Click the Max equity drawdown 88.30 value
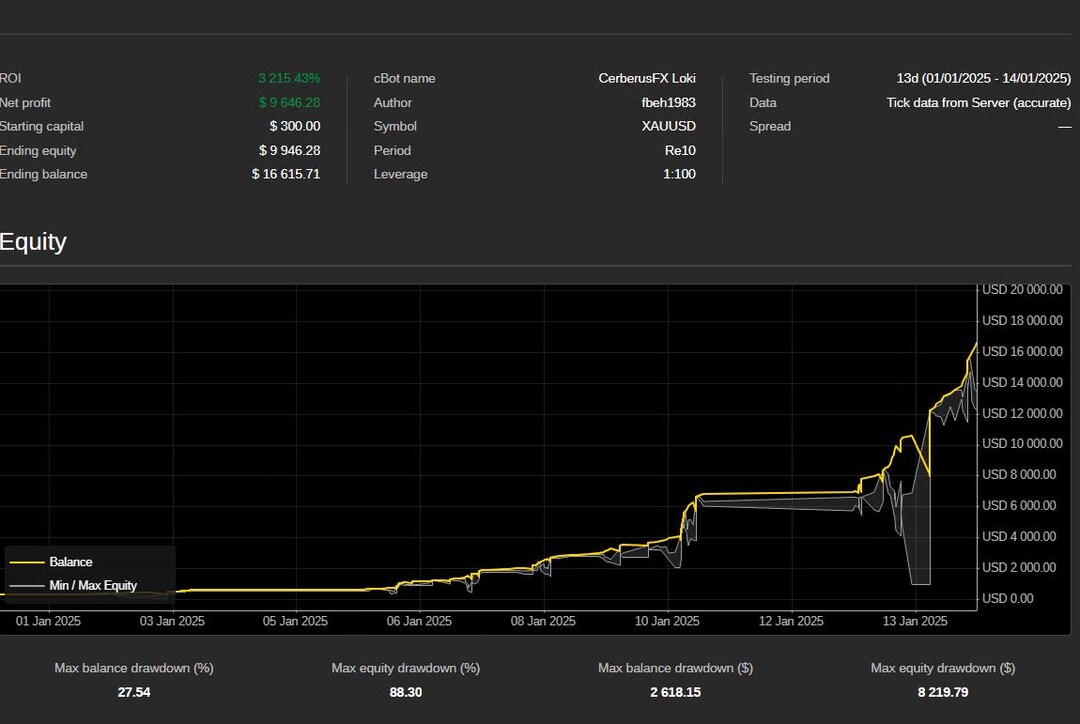 [x=405, y=692]
